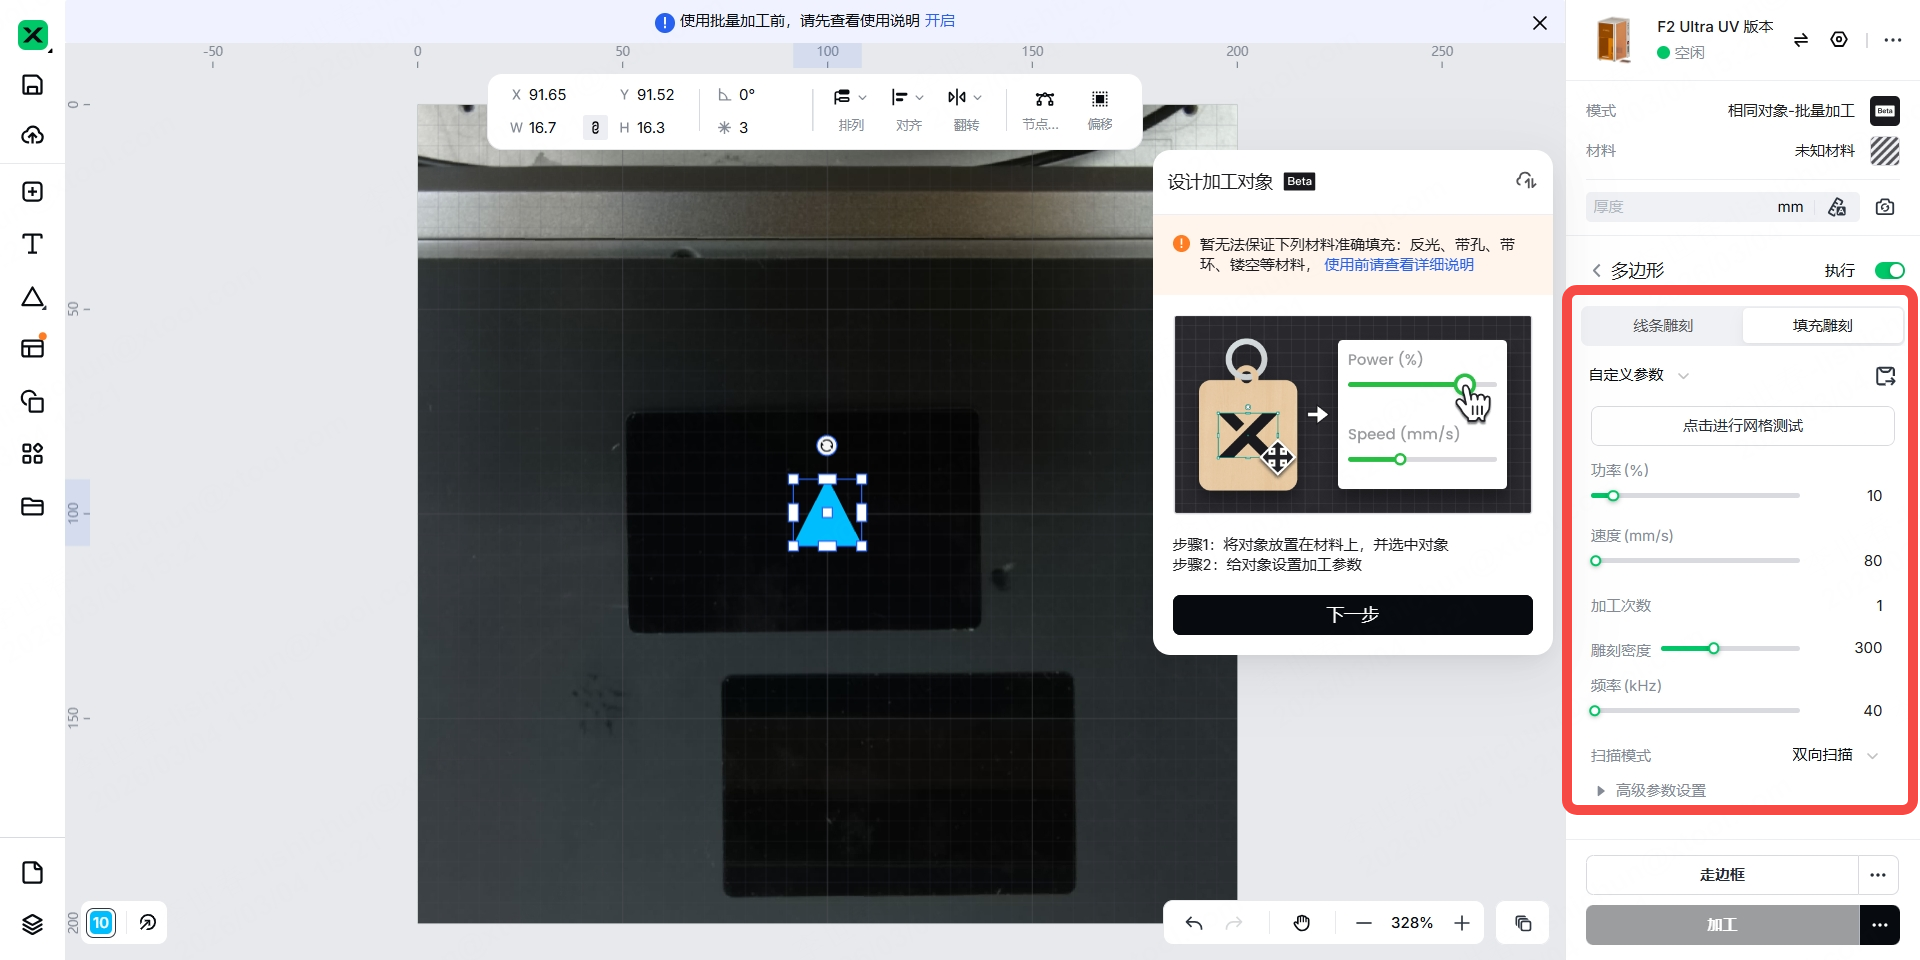
Task: Switch to the 填充雕刻 tab
Action: [1822, 326]
